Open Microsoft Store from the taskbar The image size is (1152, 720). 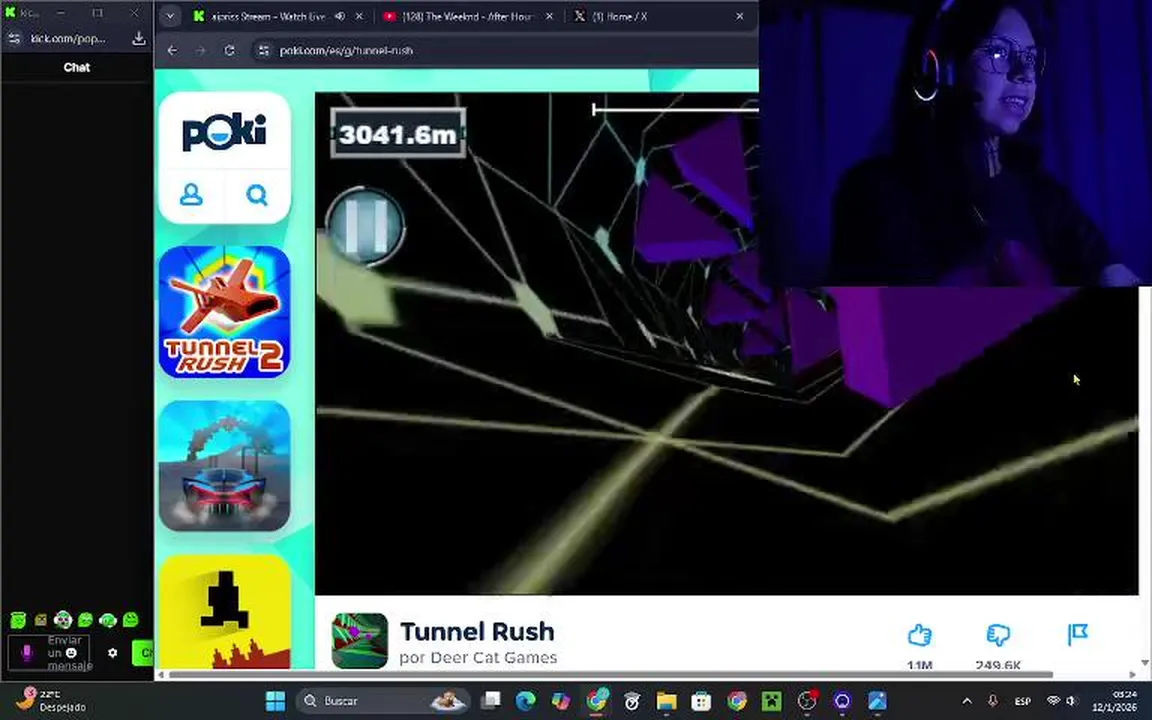pos(702,701)
